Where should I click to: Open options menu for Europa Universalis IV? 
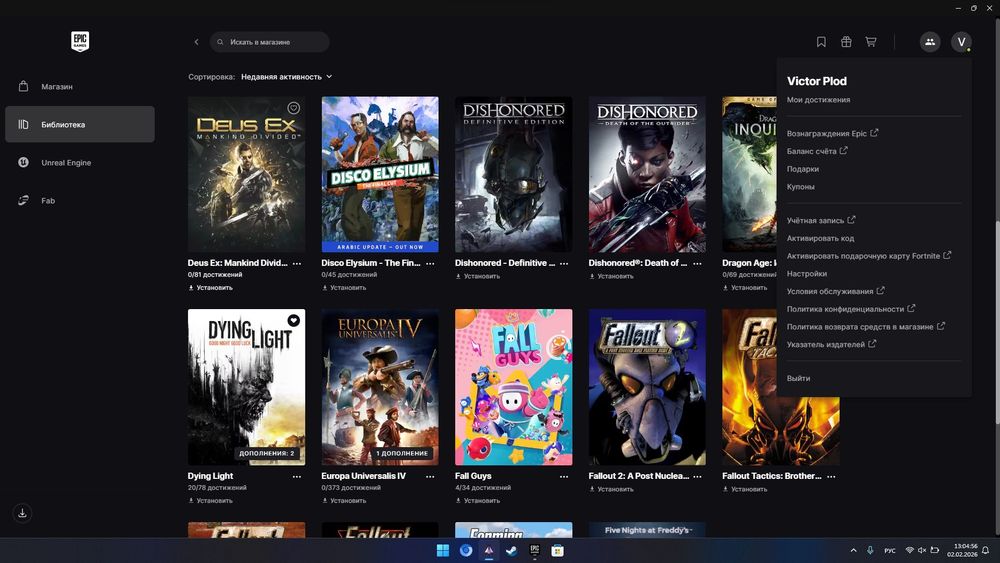click(430, 476)
